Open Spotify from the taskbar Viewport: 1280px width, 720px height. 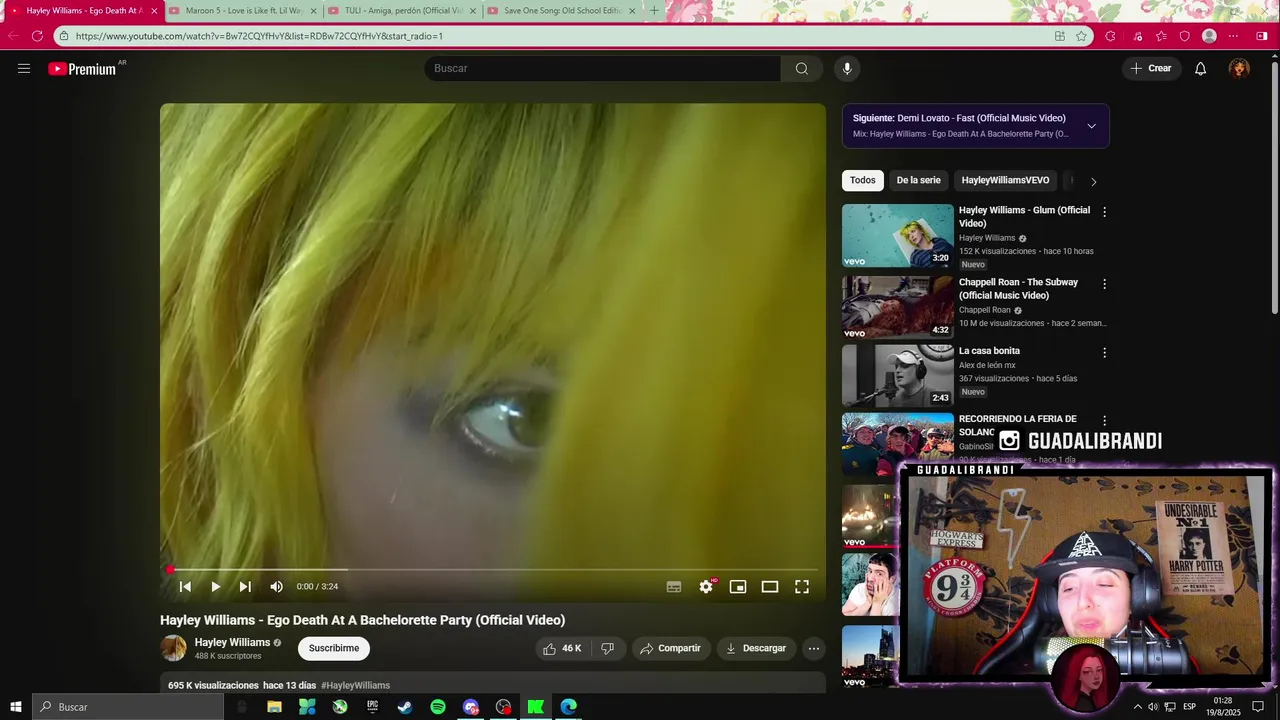(x=438, y=707)
